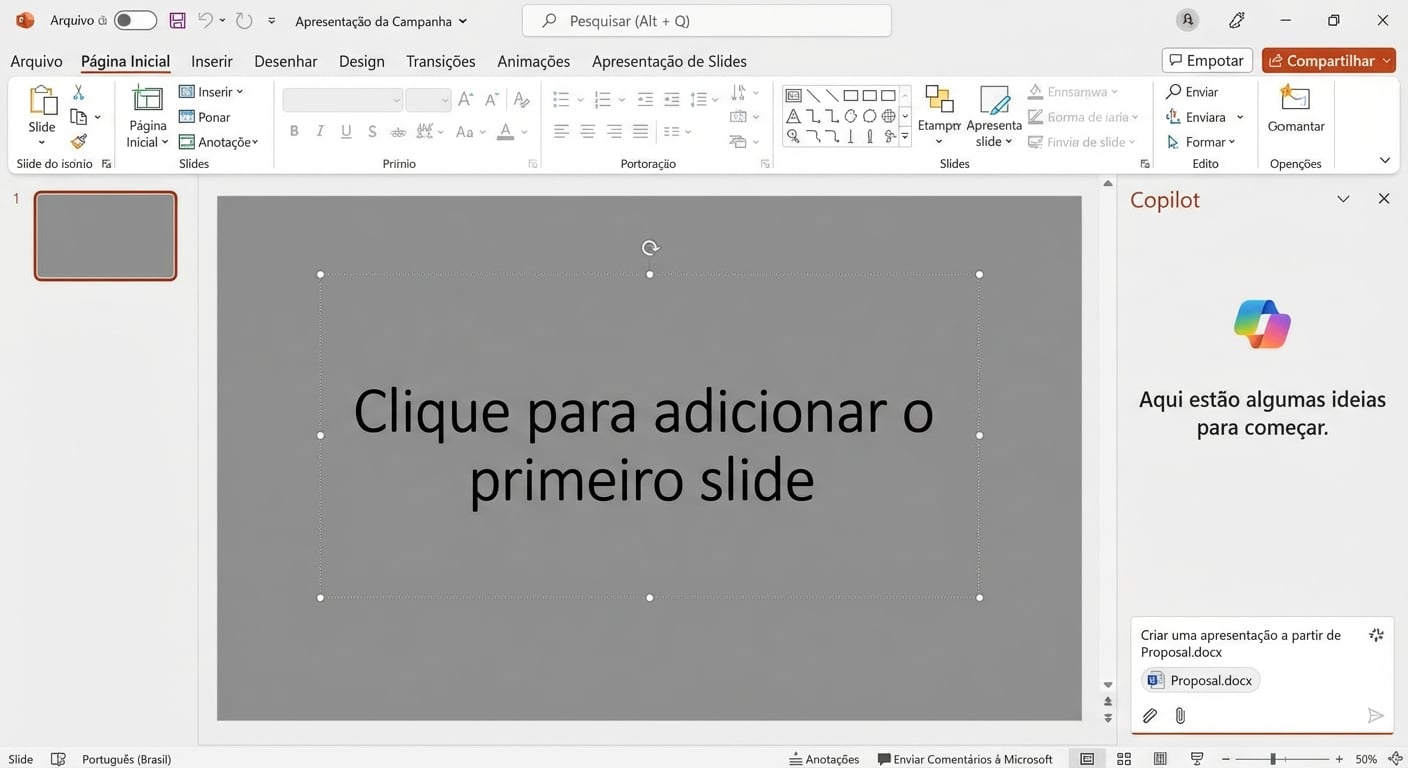Toggle underline formatting
1408x768 pixels.
pos(345,130)
